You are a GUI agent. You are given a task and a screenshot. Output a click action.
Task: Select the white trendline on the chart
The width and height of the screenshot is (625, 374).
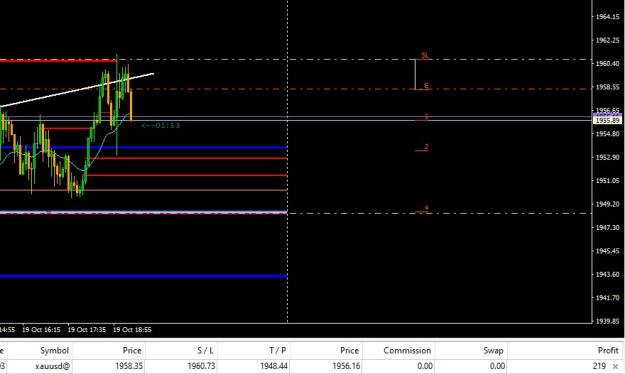pyautogui.click(x=77, y=90)
